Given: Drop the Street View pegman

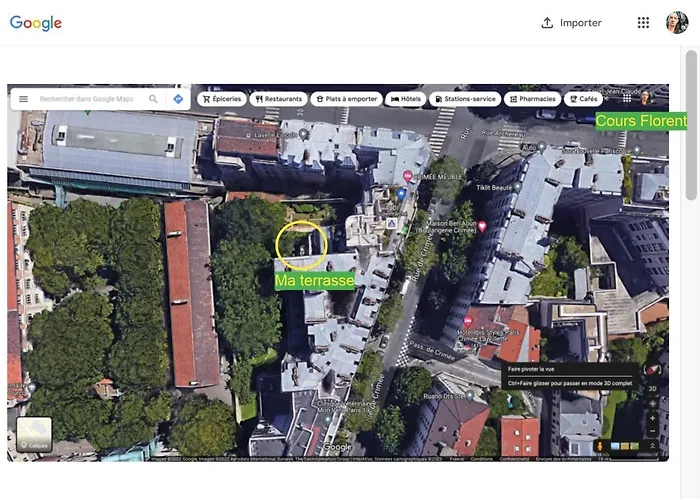Looking at the screenshot, I should tap(600, 446).
